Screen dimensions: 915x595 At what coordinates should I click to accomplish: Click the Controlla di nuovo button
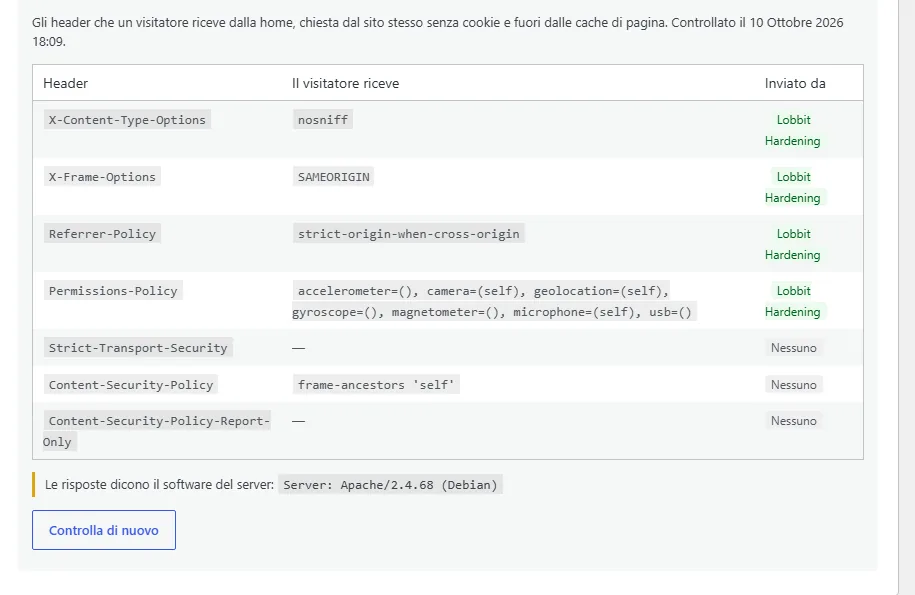click(104, 530)
